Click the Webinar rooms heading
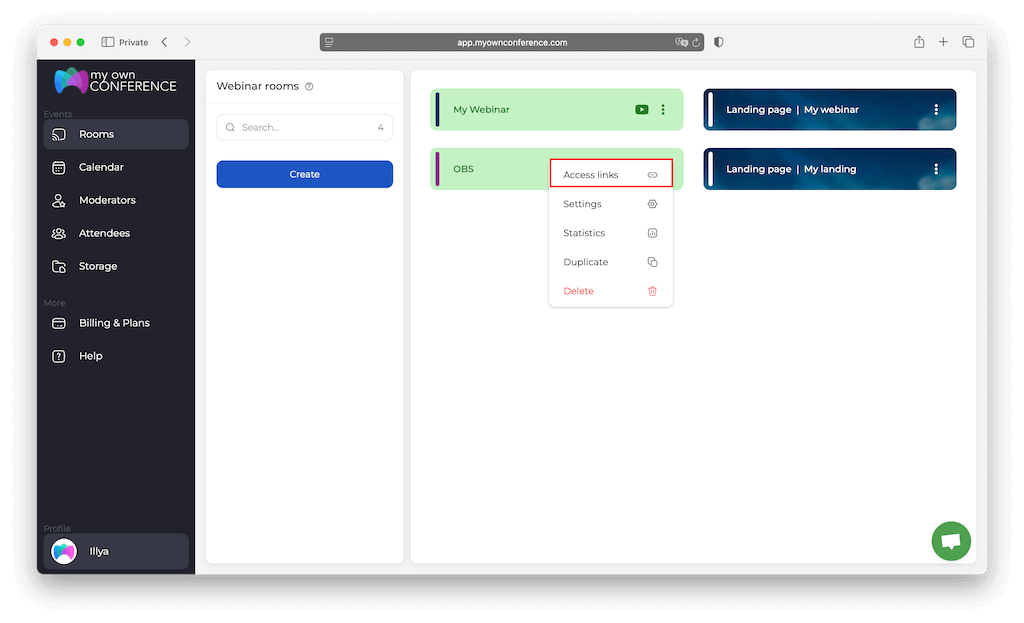 click(257, 86)
